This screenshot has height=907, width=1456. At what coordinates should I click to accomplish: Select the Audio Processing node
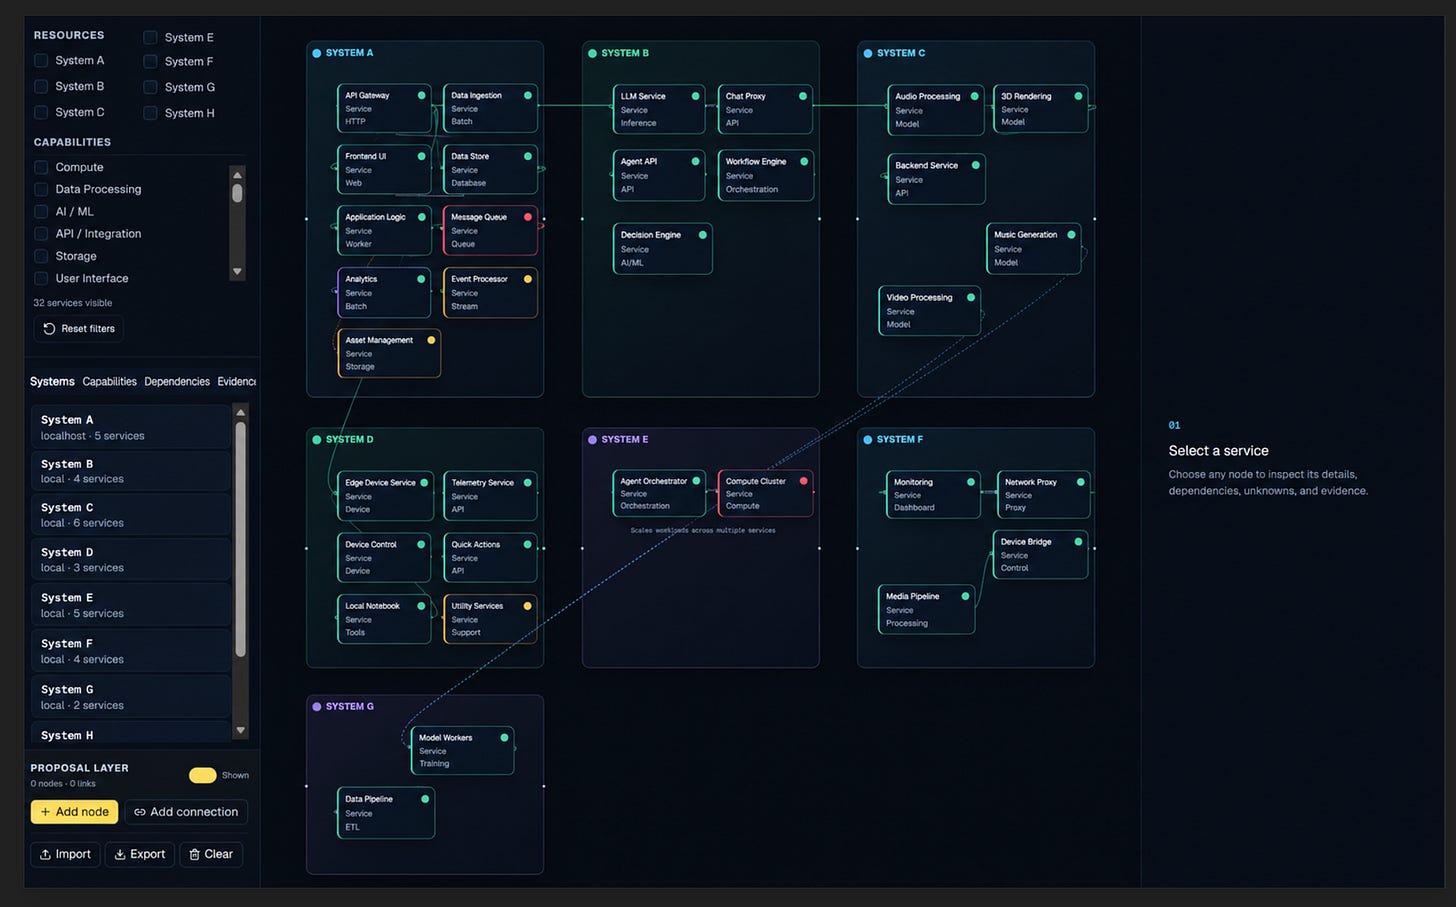[936, 110]
